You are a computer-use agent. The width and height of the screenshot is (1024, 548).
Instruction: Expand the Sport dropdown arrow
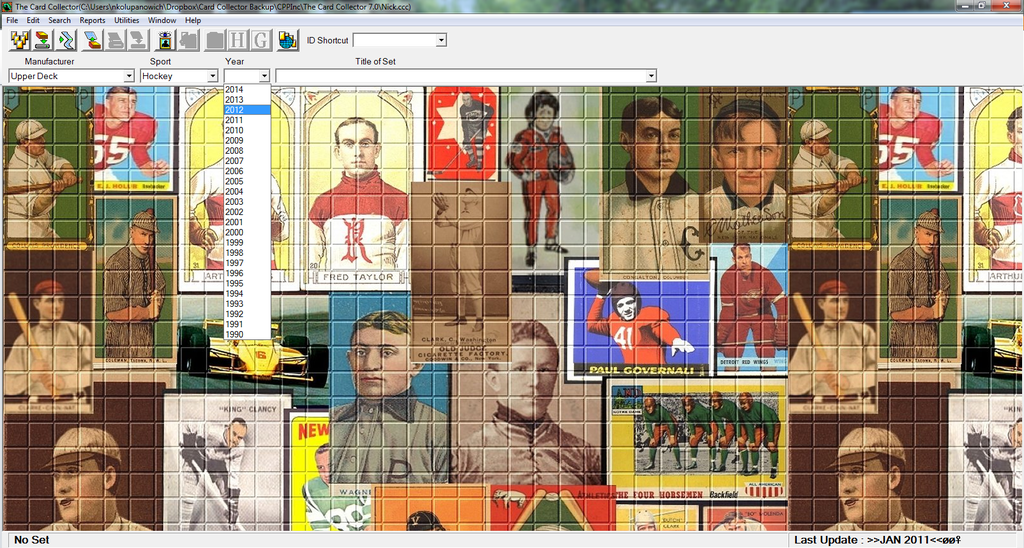click(x=212, y=76)
